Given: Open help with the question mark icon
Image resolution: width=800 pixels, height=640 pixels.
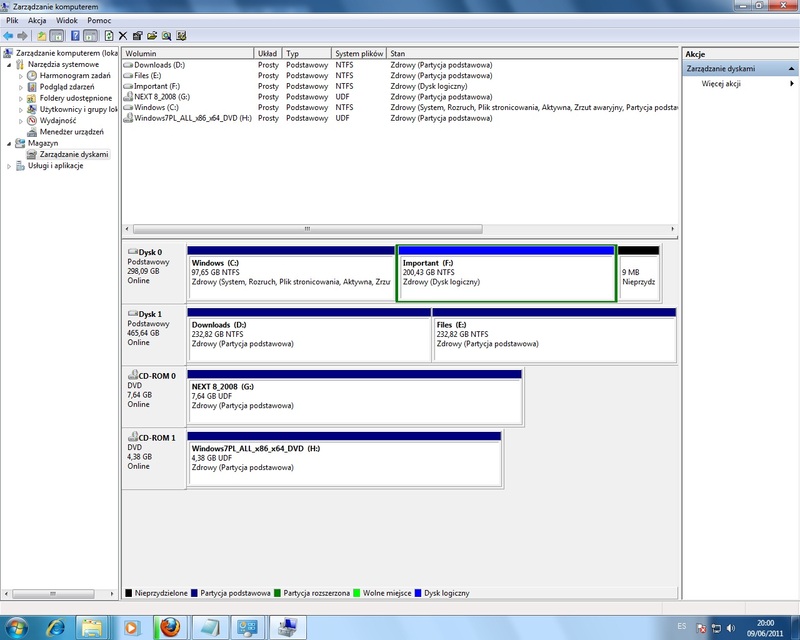Looking at the screenshot, I should (x=75, y=36).
